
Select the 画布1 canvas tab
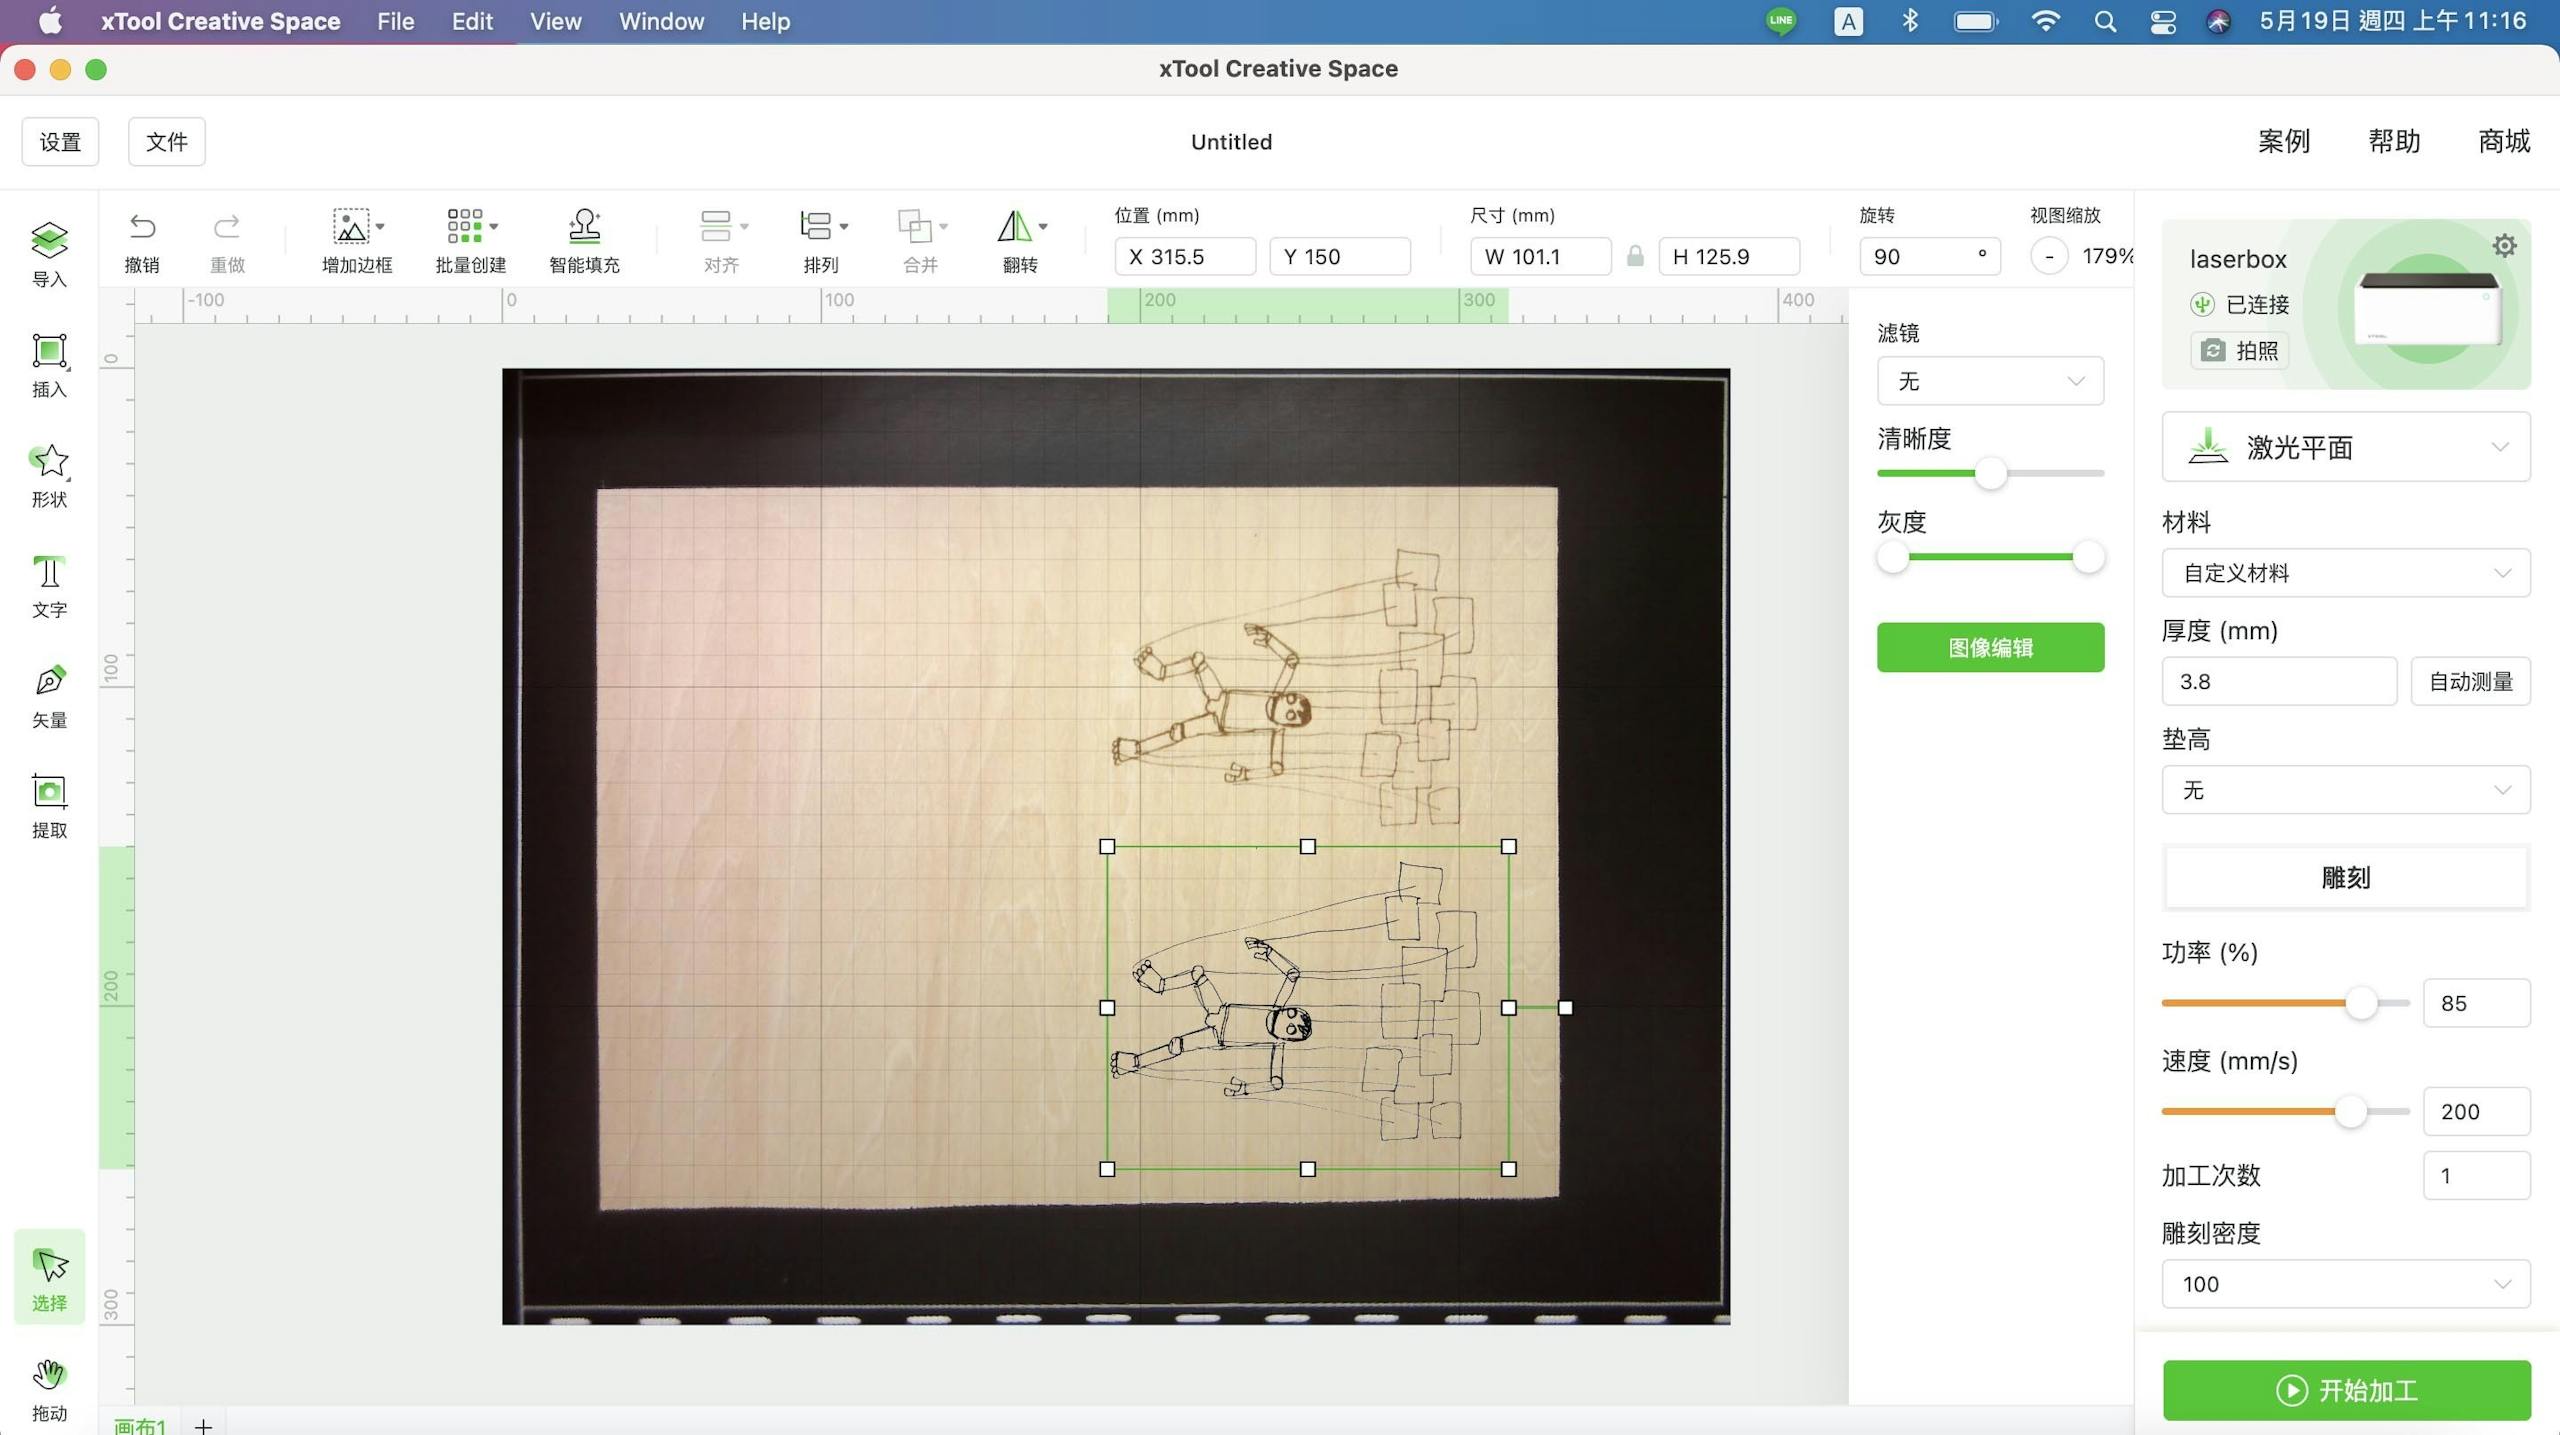139,1425
